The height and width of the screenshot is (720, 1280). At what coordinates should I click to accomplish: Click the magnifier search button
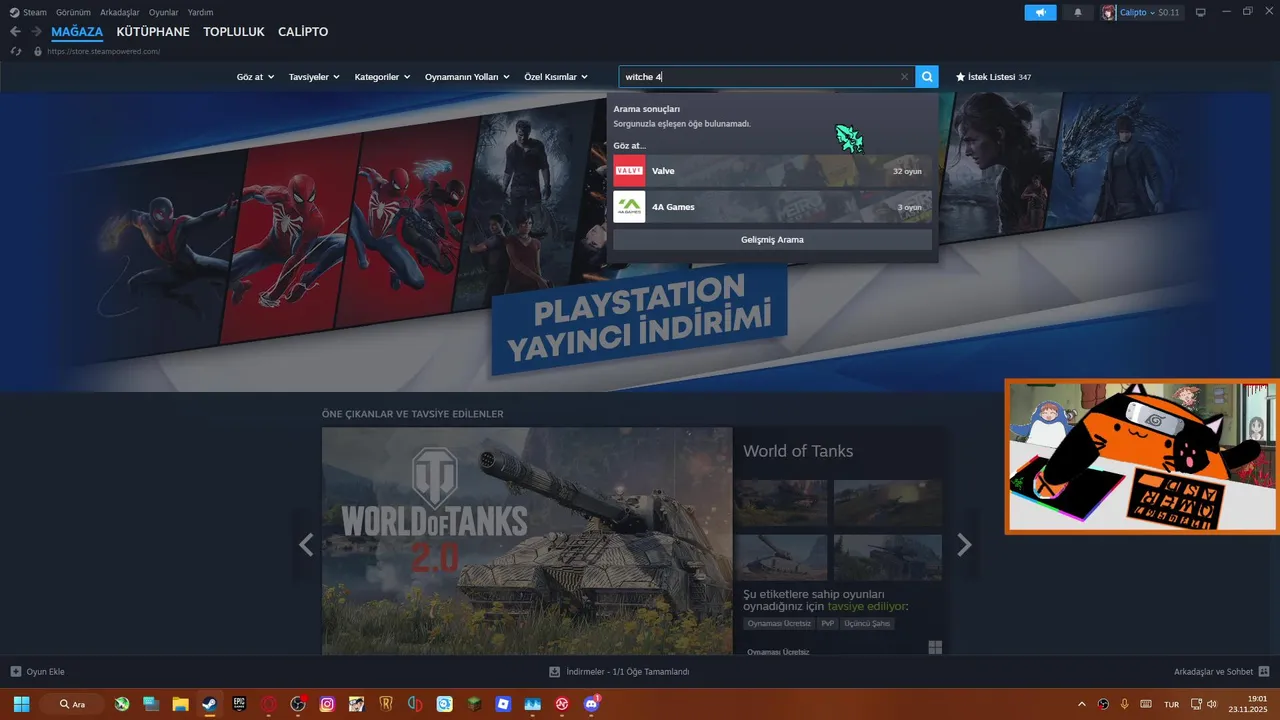pos(927,76)
